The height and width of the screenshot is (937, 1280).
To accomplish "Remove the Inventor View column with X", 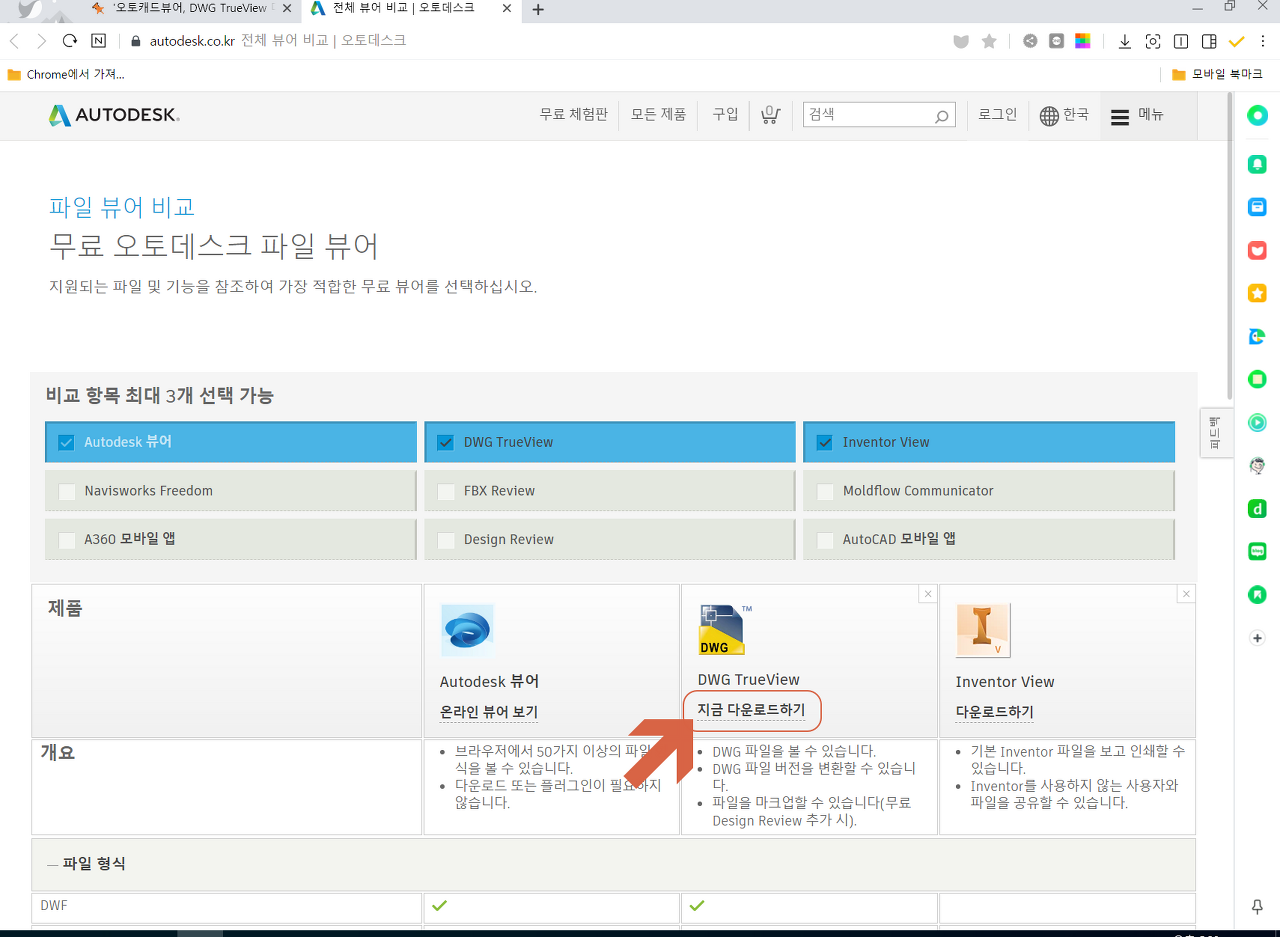I will [1186, 594].
